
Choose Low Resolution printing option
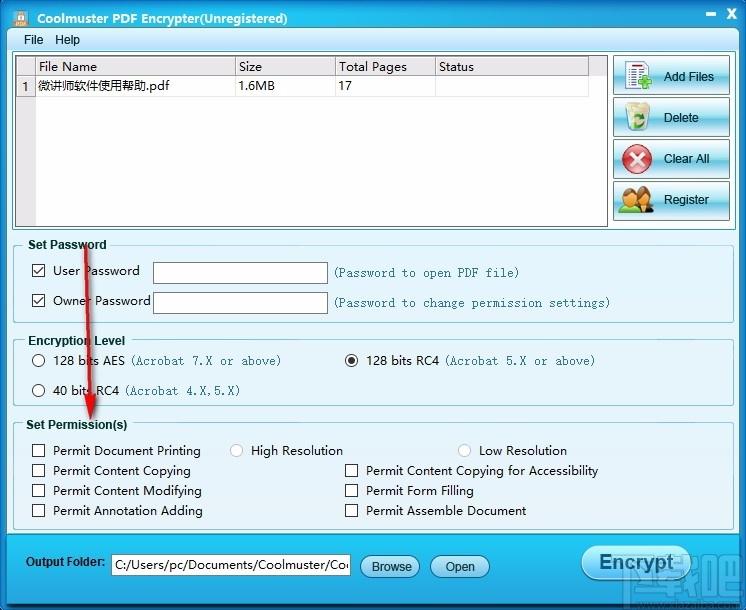464,451
